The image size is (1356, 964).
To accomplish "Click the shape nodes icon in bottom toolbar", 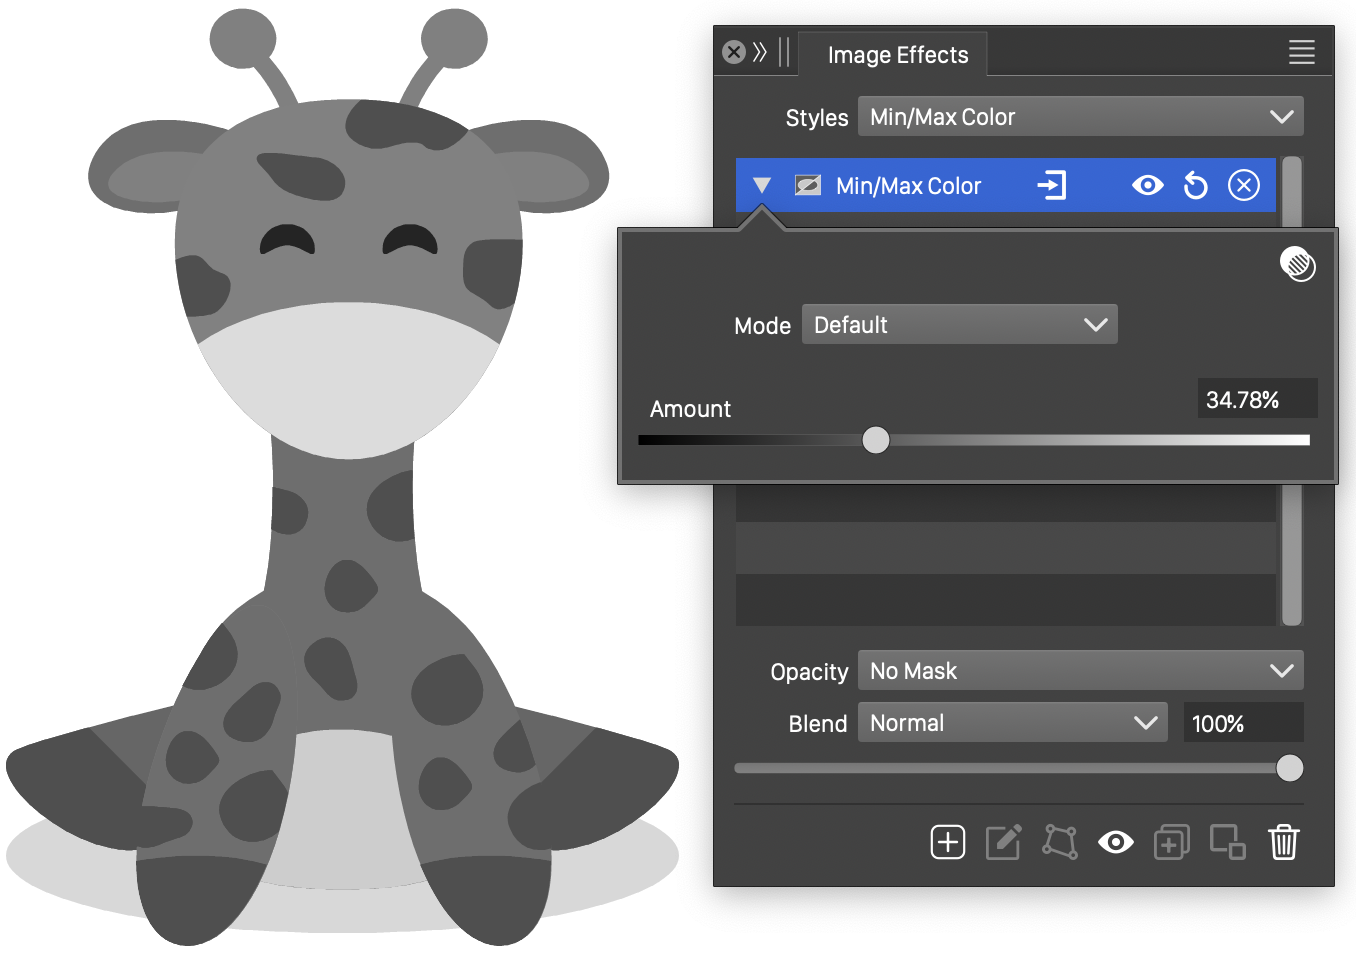I will [x=1060, y=842].
